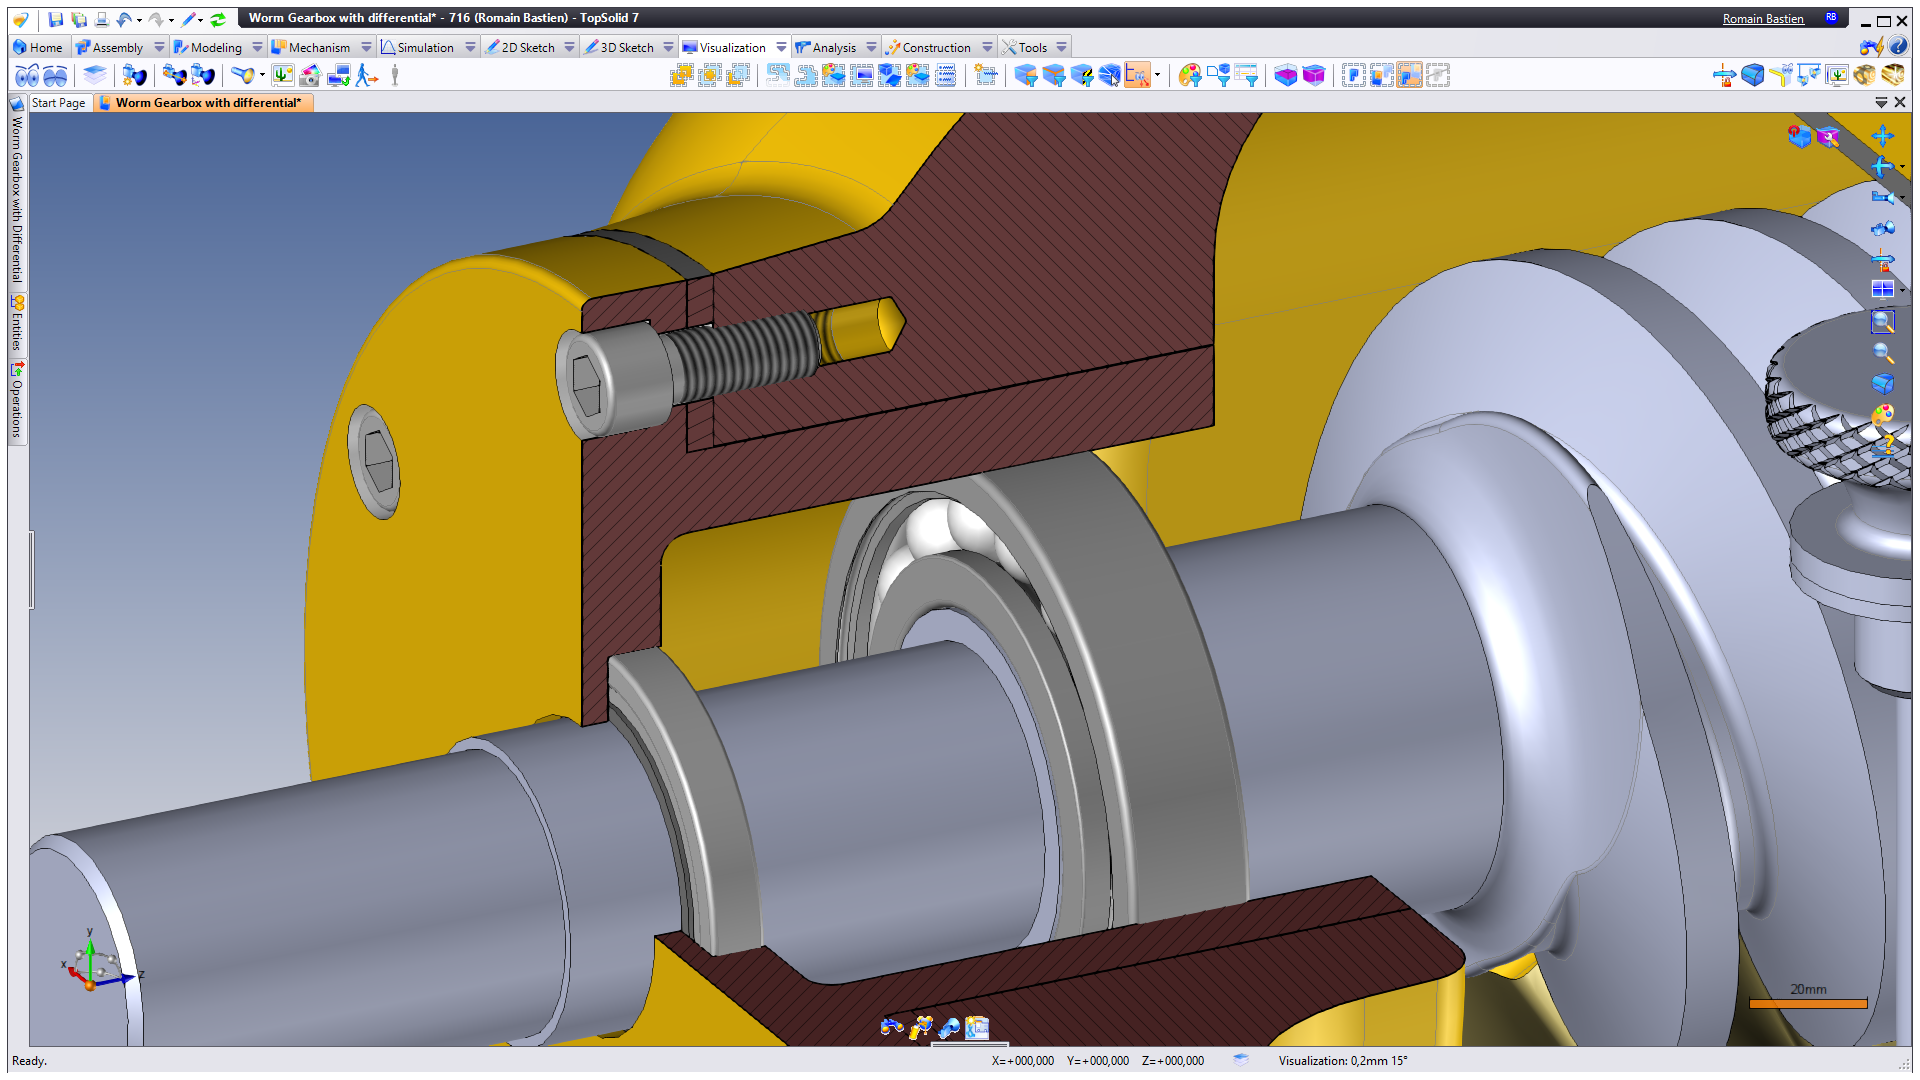Open the Operations side panel
This screenshot has height=1080, width=1920.
[17, 401]
